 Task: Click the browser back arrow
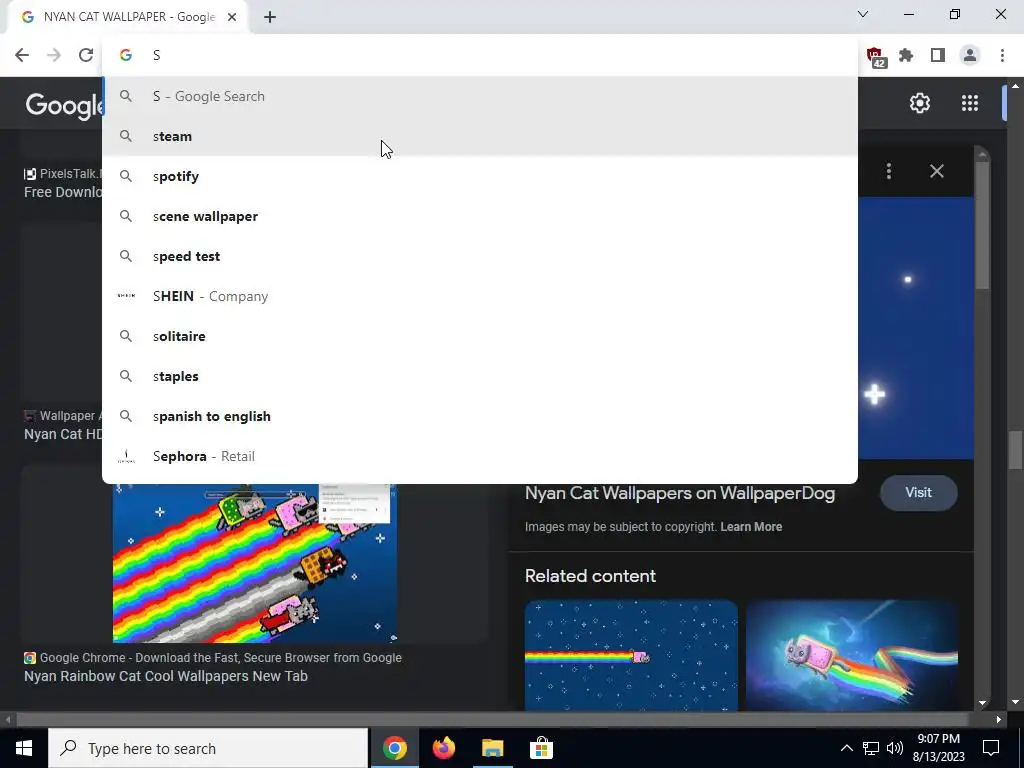click(x=22, y=55)
